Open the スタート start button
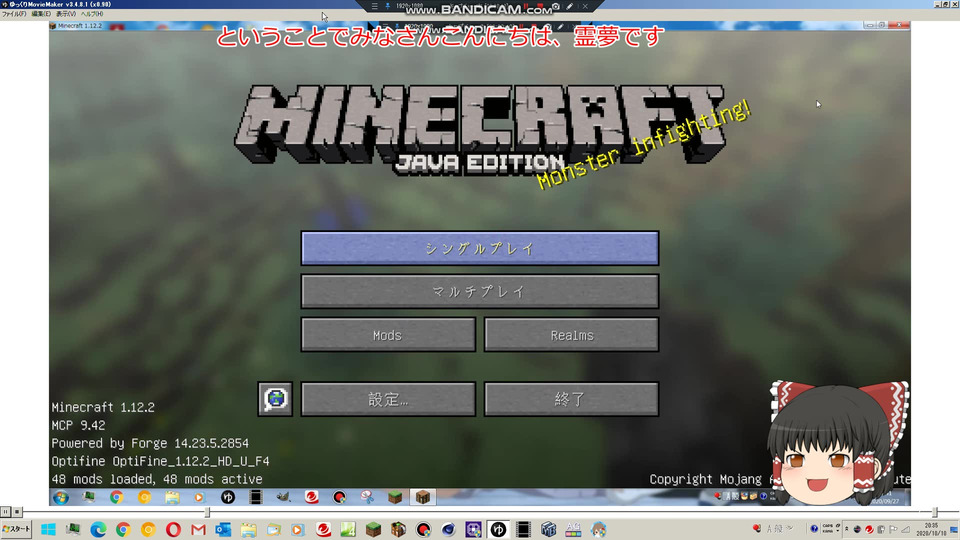This screenshot has height=540, width=960. point(16,529)
